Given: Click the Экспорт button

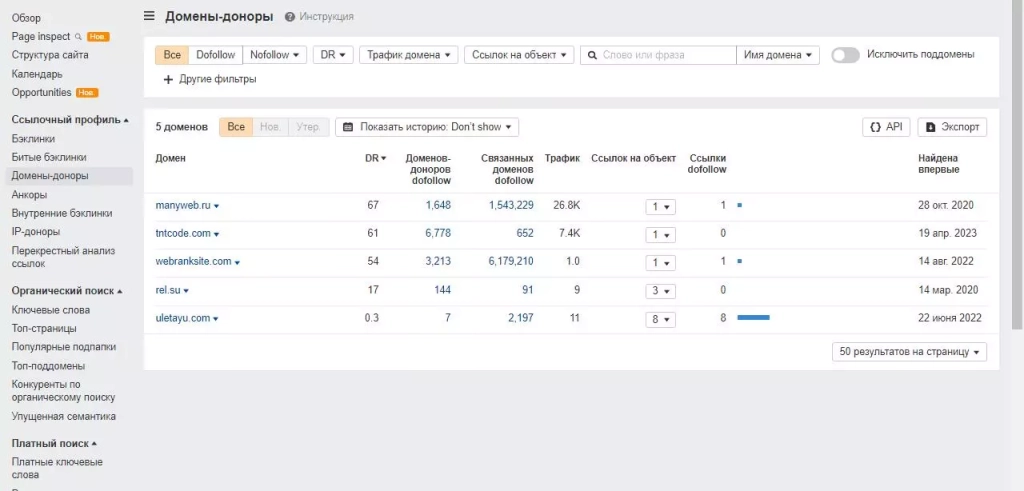Looking at the screenshot, I should [x=952, y=127].
